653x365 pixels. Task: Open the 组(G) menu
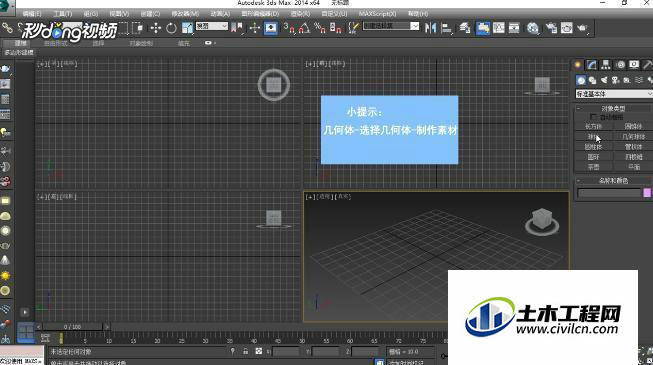pos(90,14)
